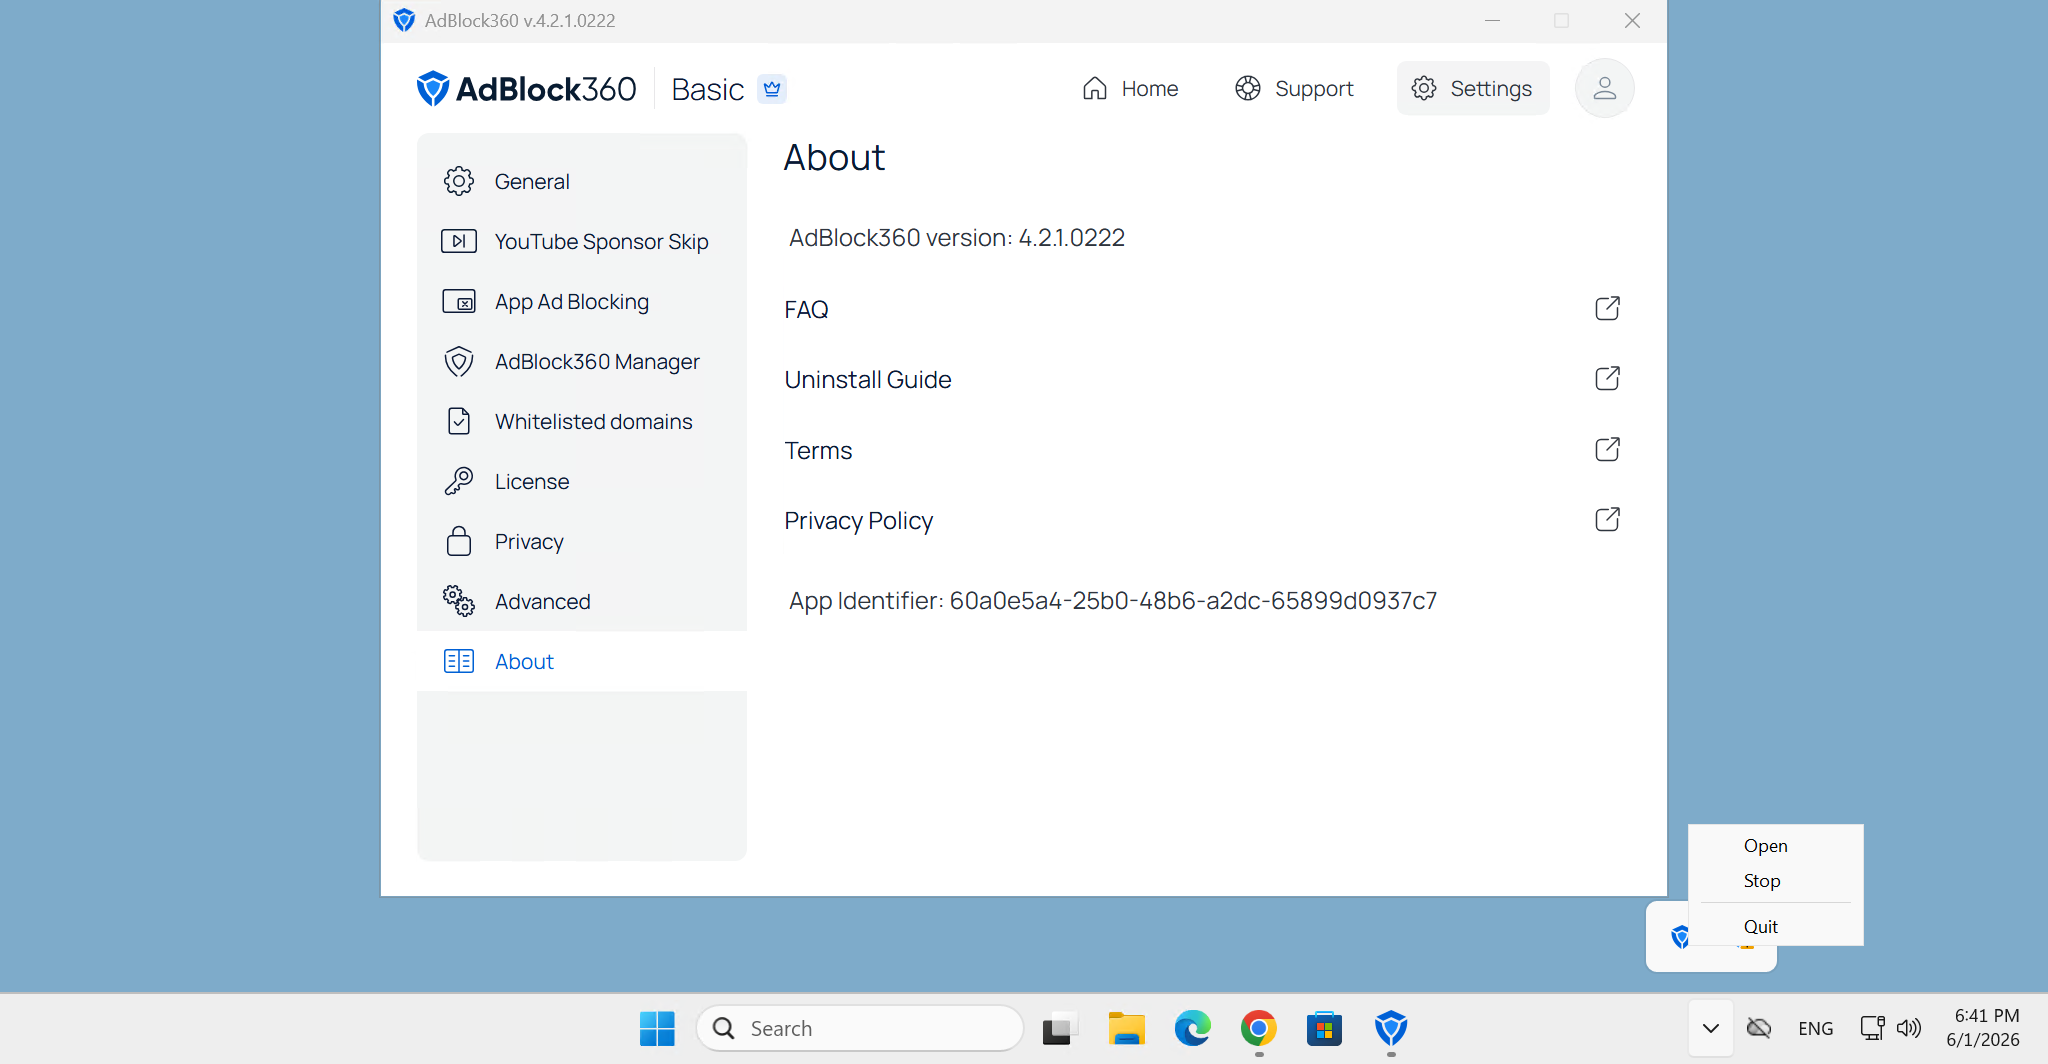Click the AdBlock360 tray overflow icon
The height and width of the screenshot is (1064, 2048).
click(1680, 936)
